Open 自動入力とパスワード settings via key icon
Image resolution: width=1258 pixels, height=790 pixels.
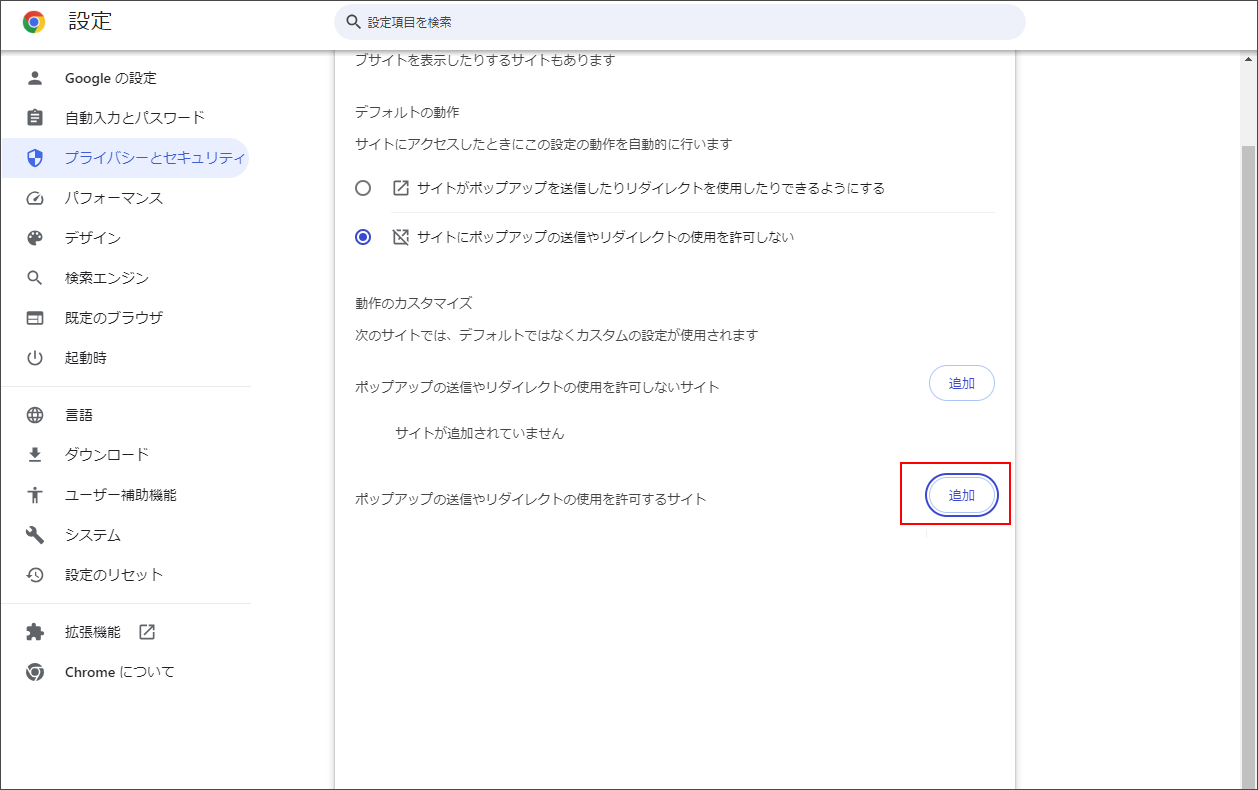coord(35,117)
